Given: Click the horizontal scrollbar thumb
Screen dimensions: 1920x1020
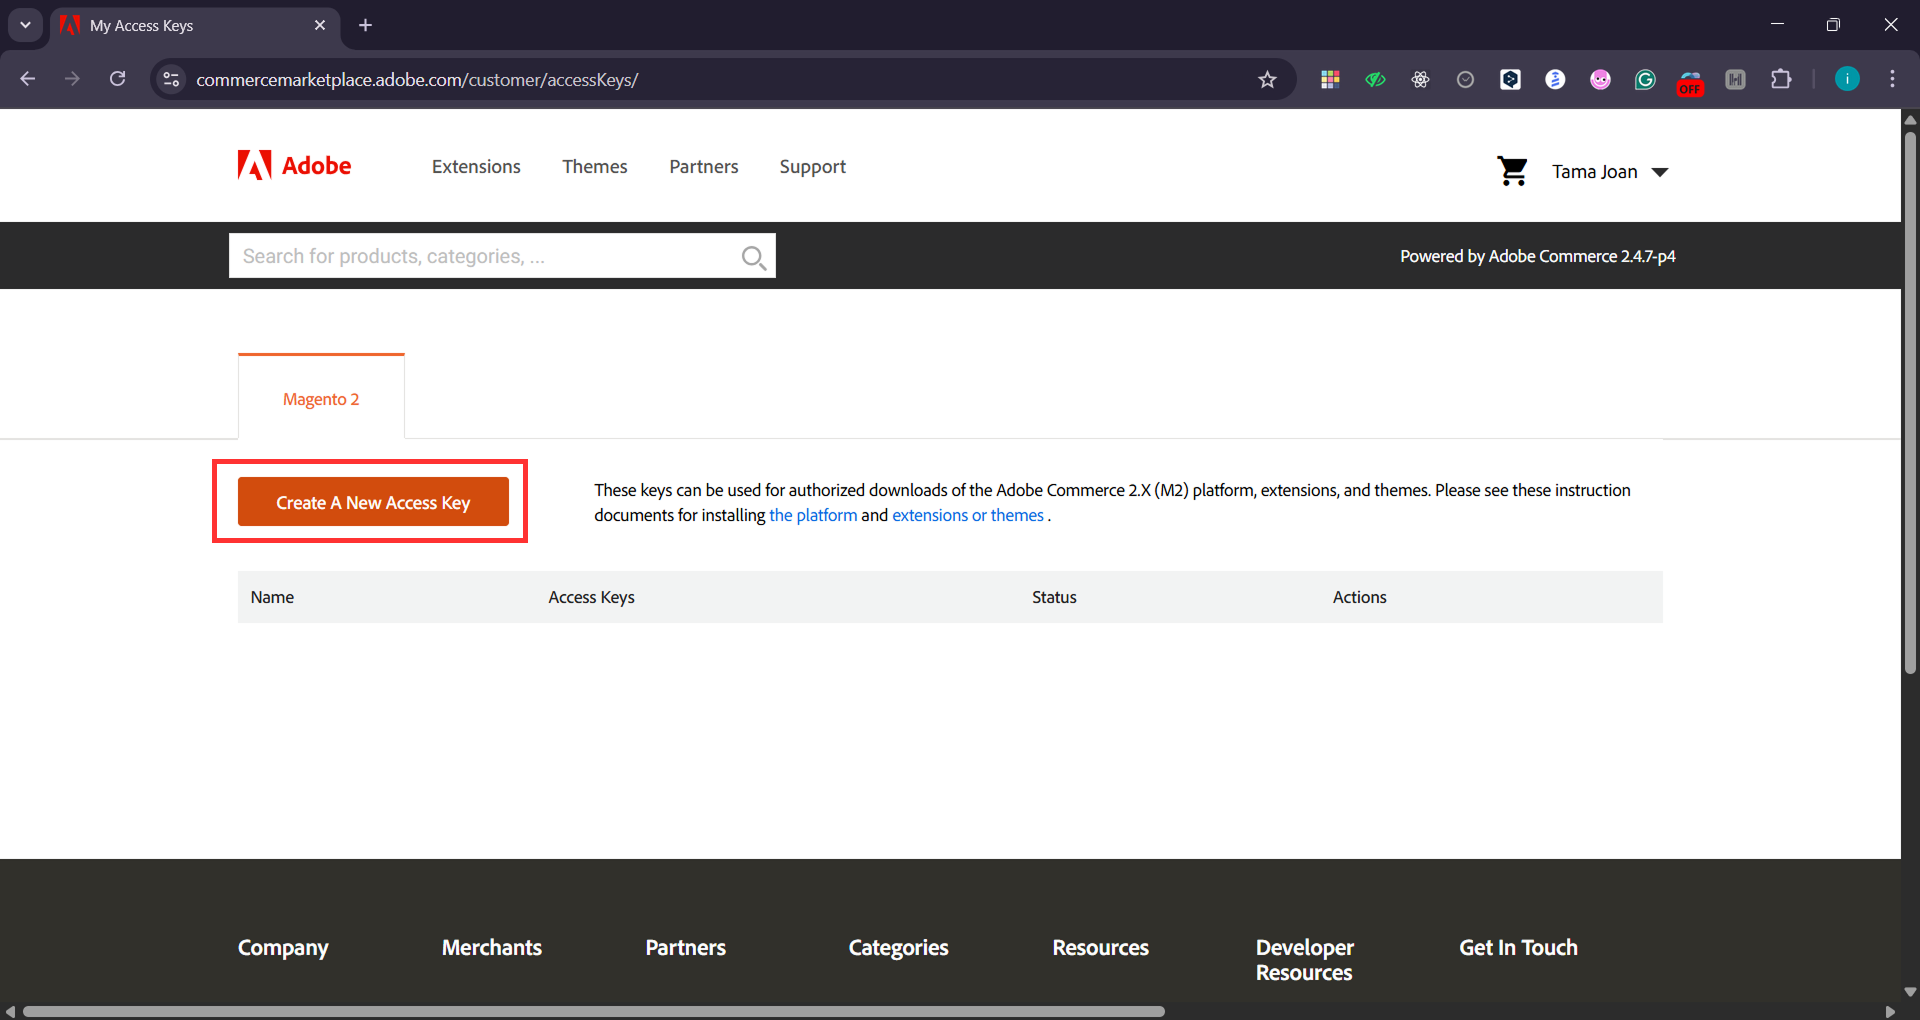Looking at the screenshot, I should pos(594,1011).
